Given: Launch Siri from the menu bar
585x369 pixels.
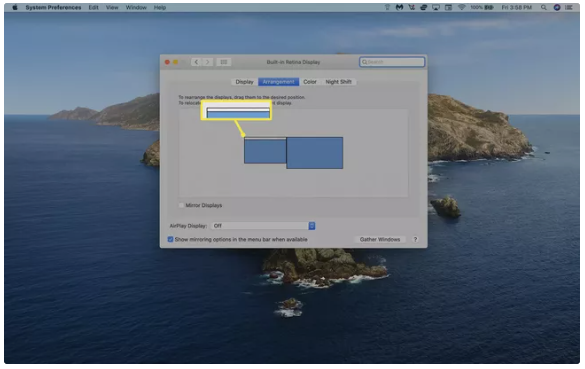Looking at the screenshot, I should point(557,7).
